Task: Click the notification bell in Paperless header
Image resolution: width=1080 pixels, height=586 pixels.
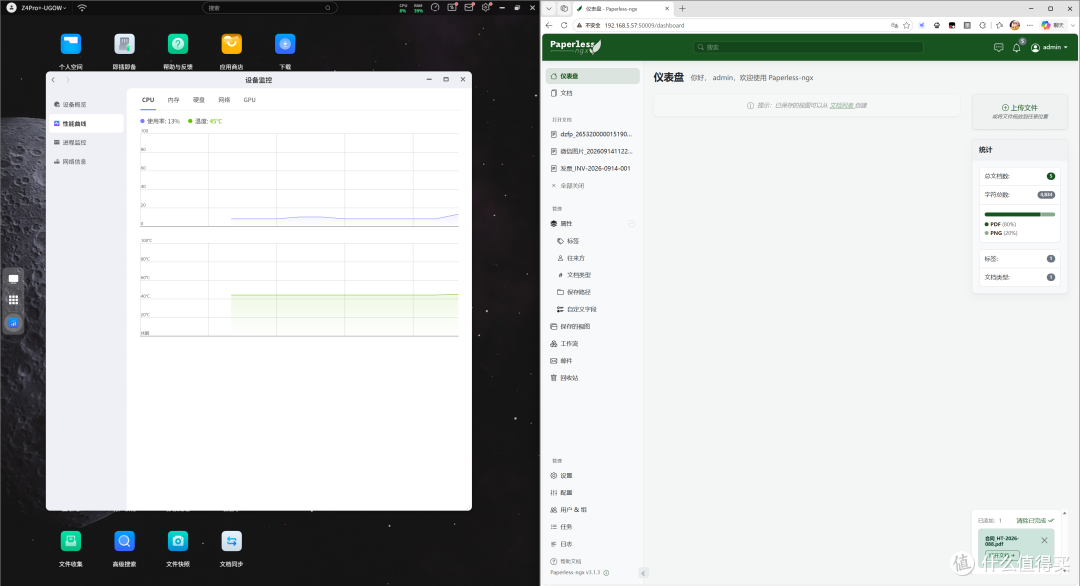Action: coord(1017,48)
